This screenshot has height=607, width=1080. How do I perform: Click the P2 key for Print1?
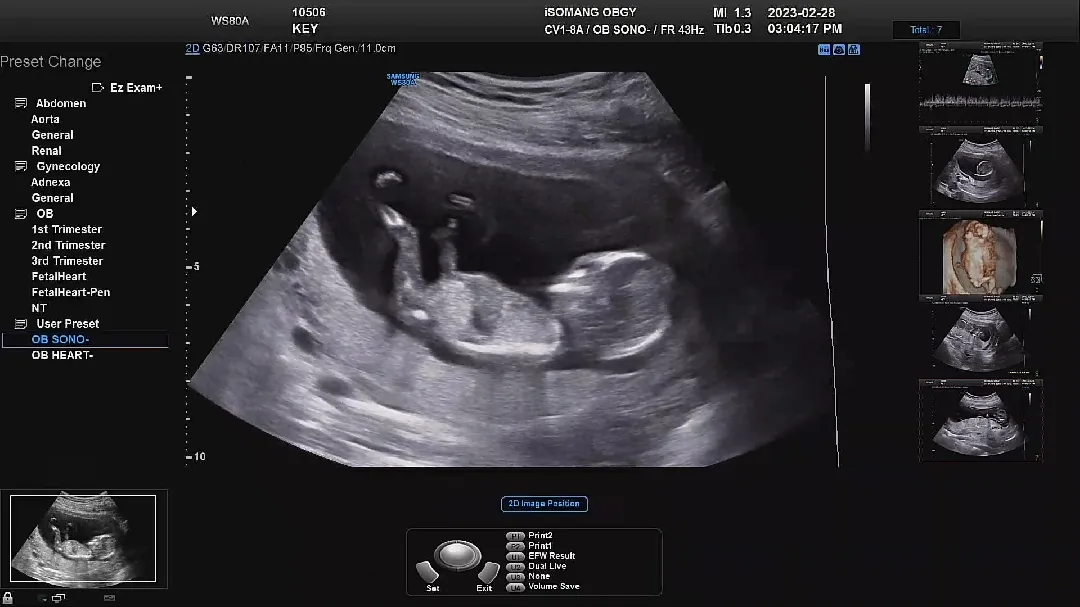(515, 546)
